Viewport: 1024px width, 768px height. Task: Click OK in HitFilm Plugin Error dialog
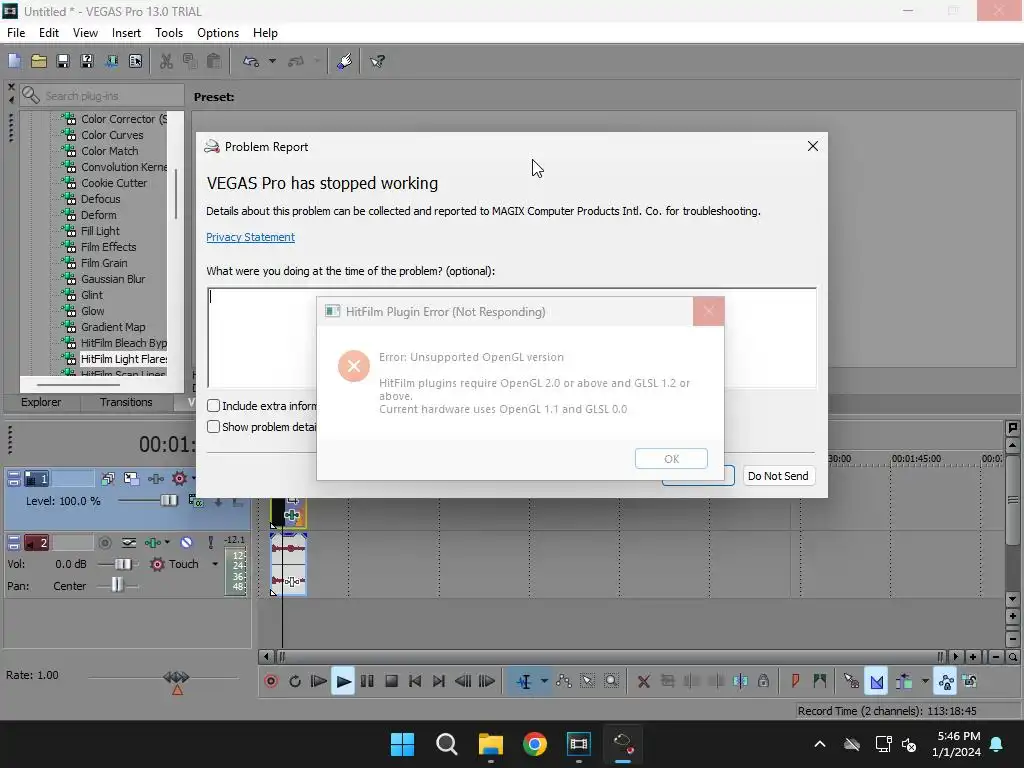(671, 458)
